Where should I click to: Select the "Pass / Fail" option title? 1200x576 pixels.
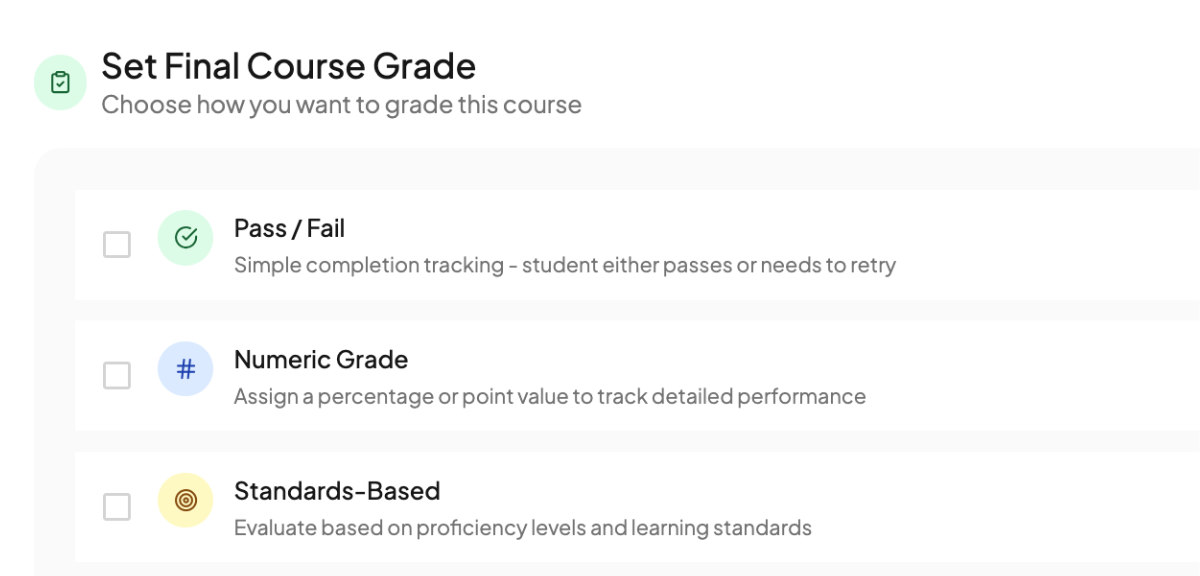tap(289, 229)
